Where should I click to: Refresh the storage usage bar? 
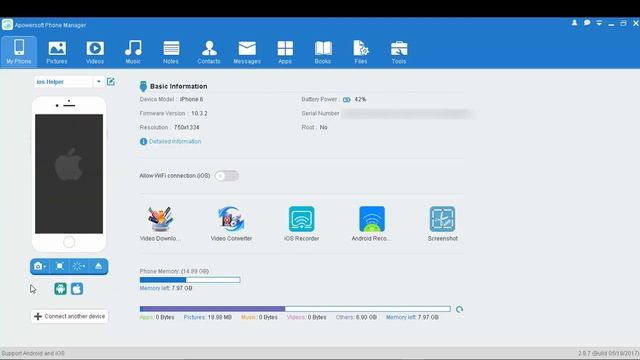[x=460, y=309]
